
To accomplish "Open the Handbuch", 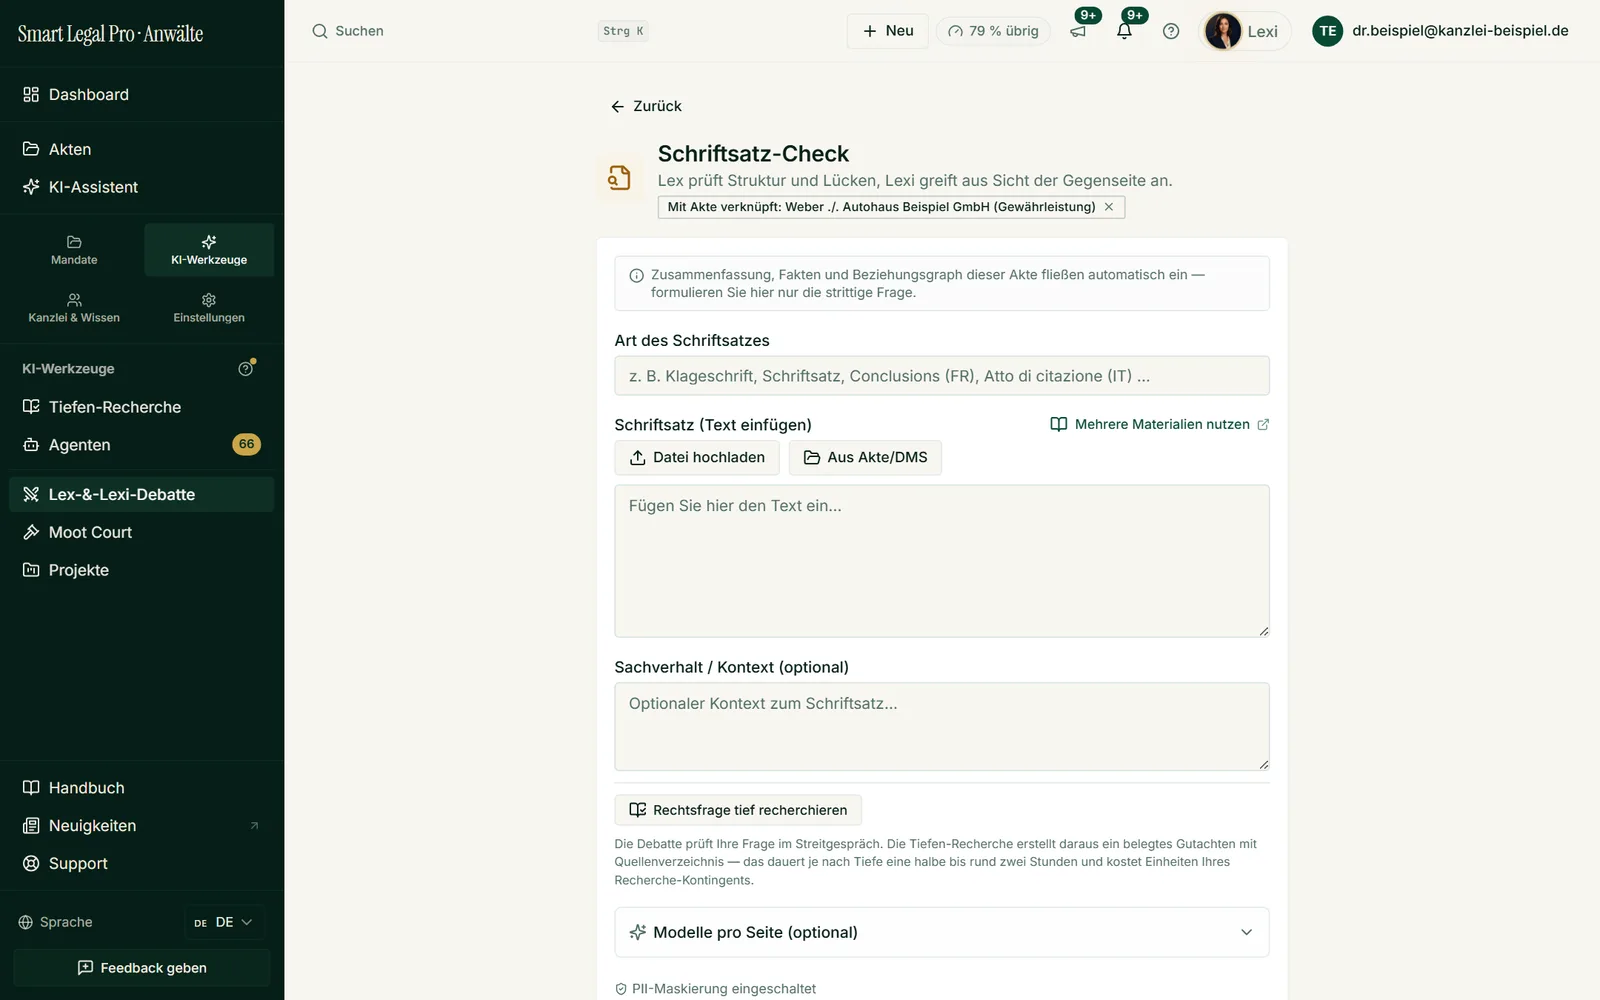I will [142, 788].
